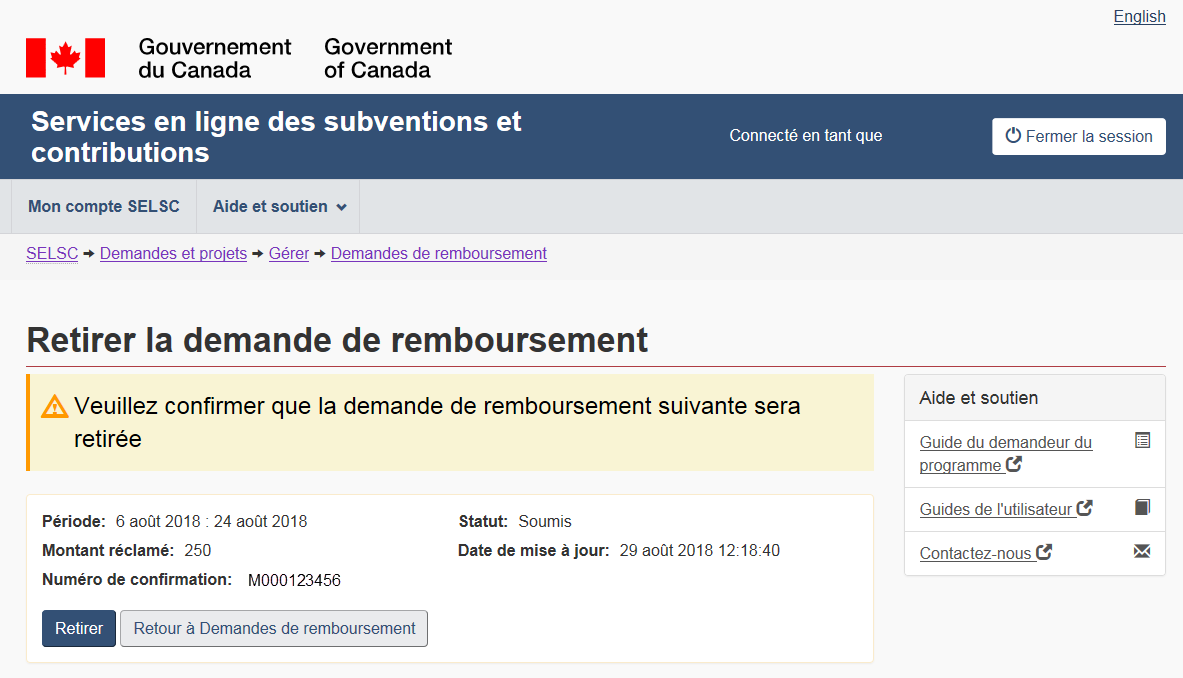Viewport: 1183px width, 678px height.
Task: Click the external-link icon after Contactez-nous
Action: coord(1044,552)
